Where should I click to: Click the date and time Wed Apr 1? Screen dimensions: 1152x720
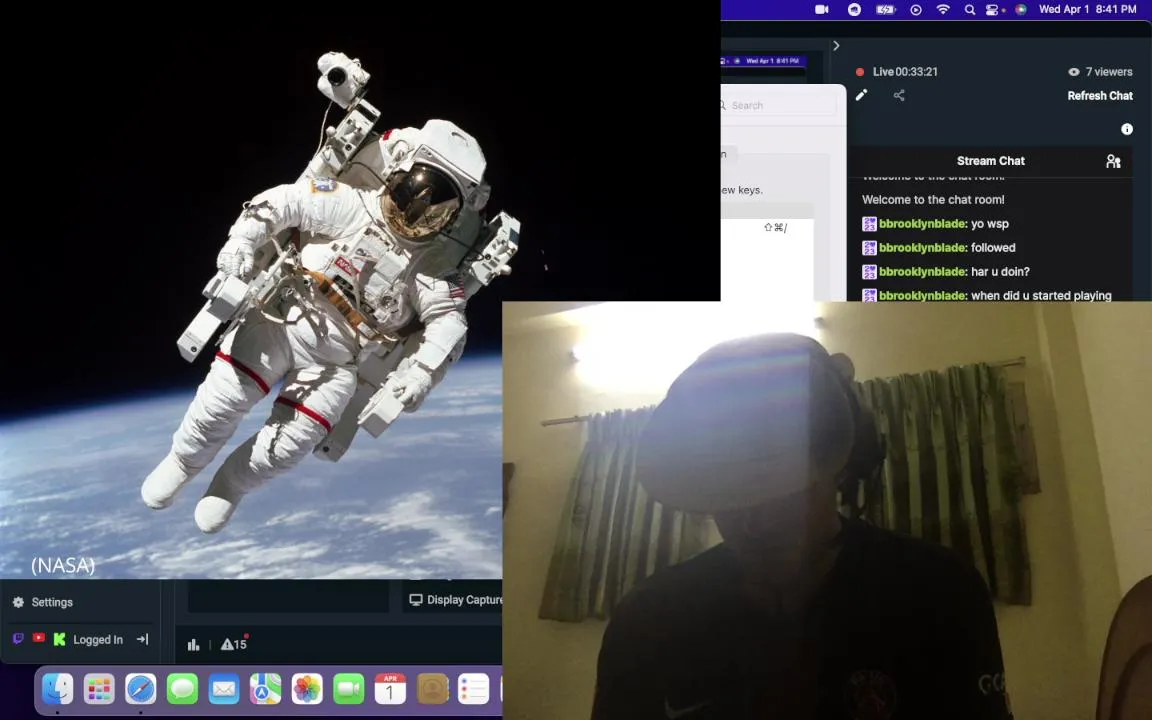[1087, 10]
